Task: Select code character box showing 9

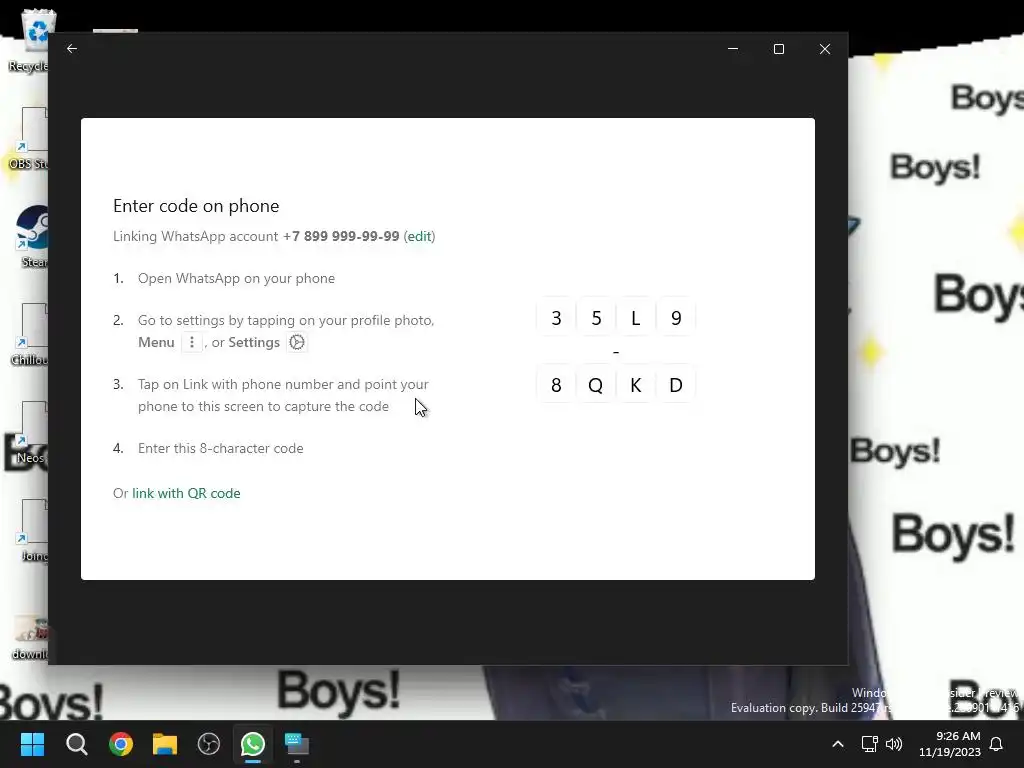Action: [676, 317]
